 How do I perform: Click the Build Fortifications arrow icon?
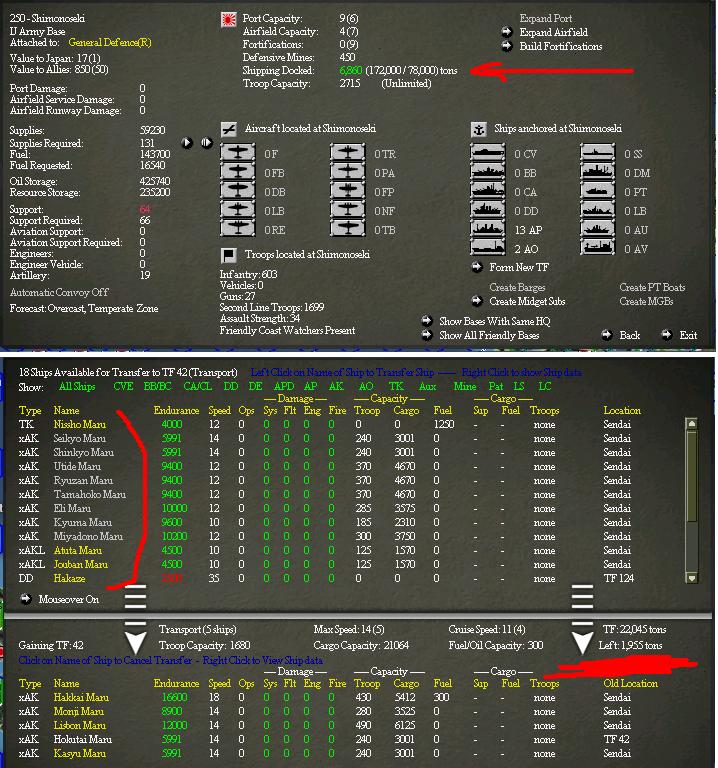click(506, 47)
